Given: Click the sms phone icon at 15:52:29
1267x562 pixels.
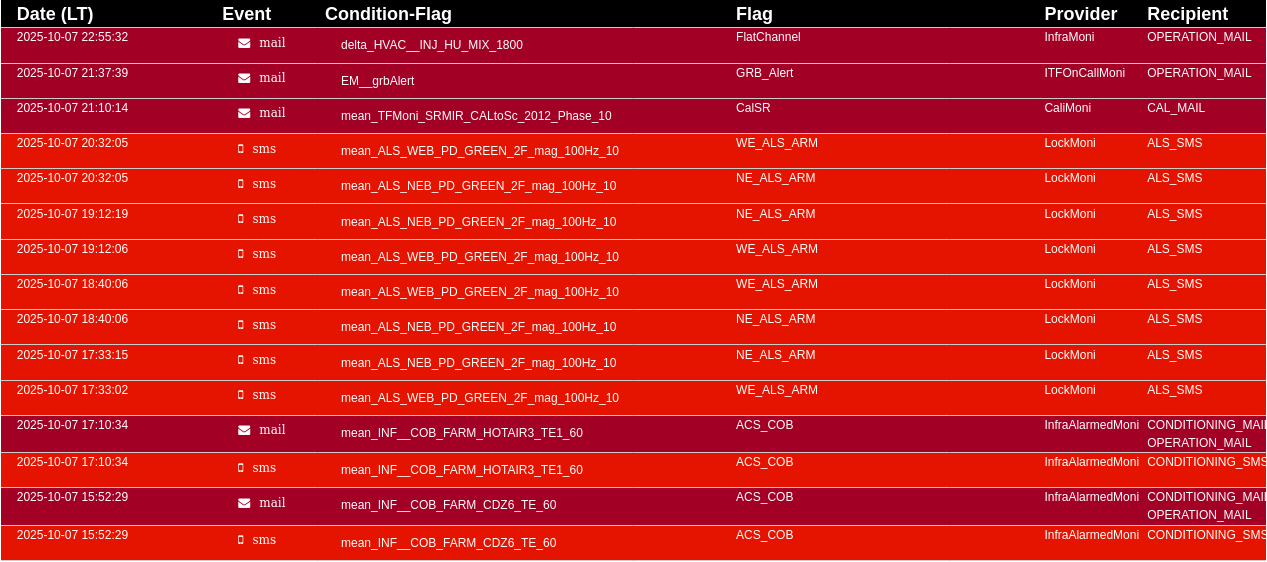Looking at the screenshot, I should coord(241,540).
